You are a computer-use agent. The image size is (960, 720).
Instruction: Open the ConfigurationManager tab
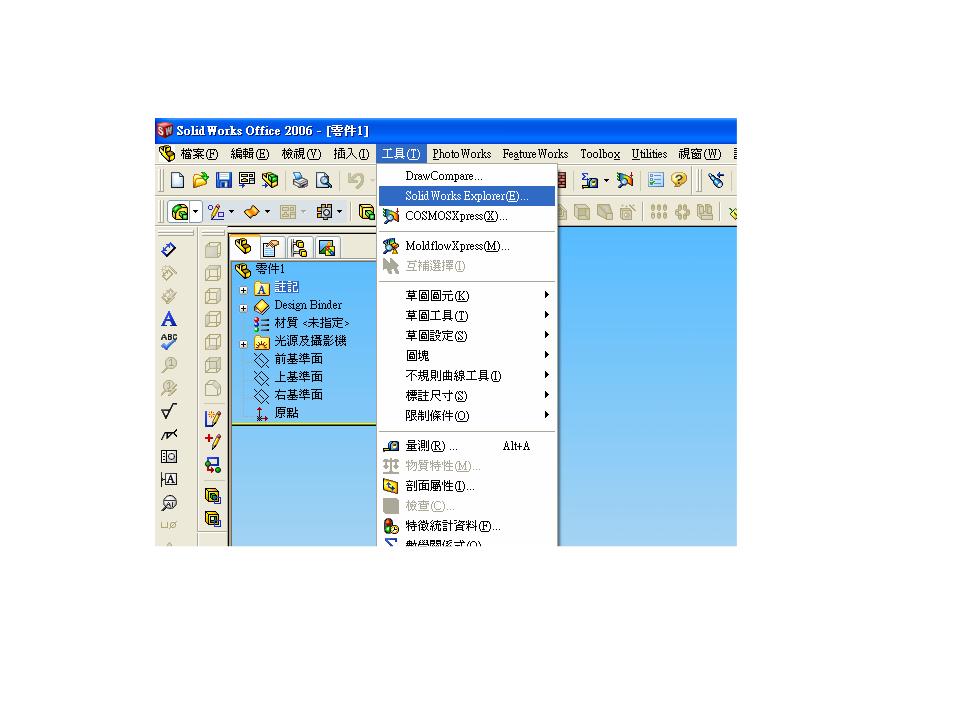click(x=299, y=248)
